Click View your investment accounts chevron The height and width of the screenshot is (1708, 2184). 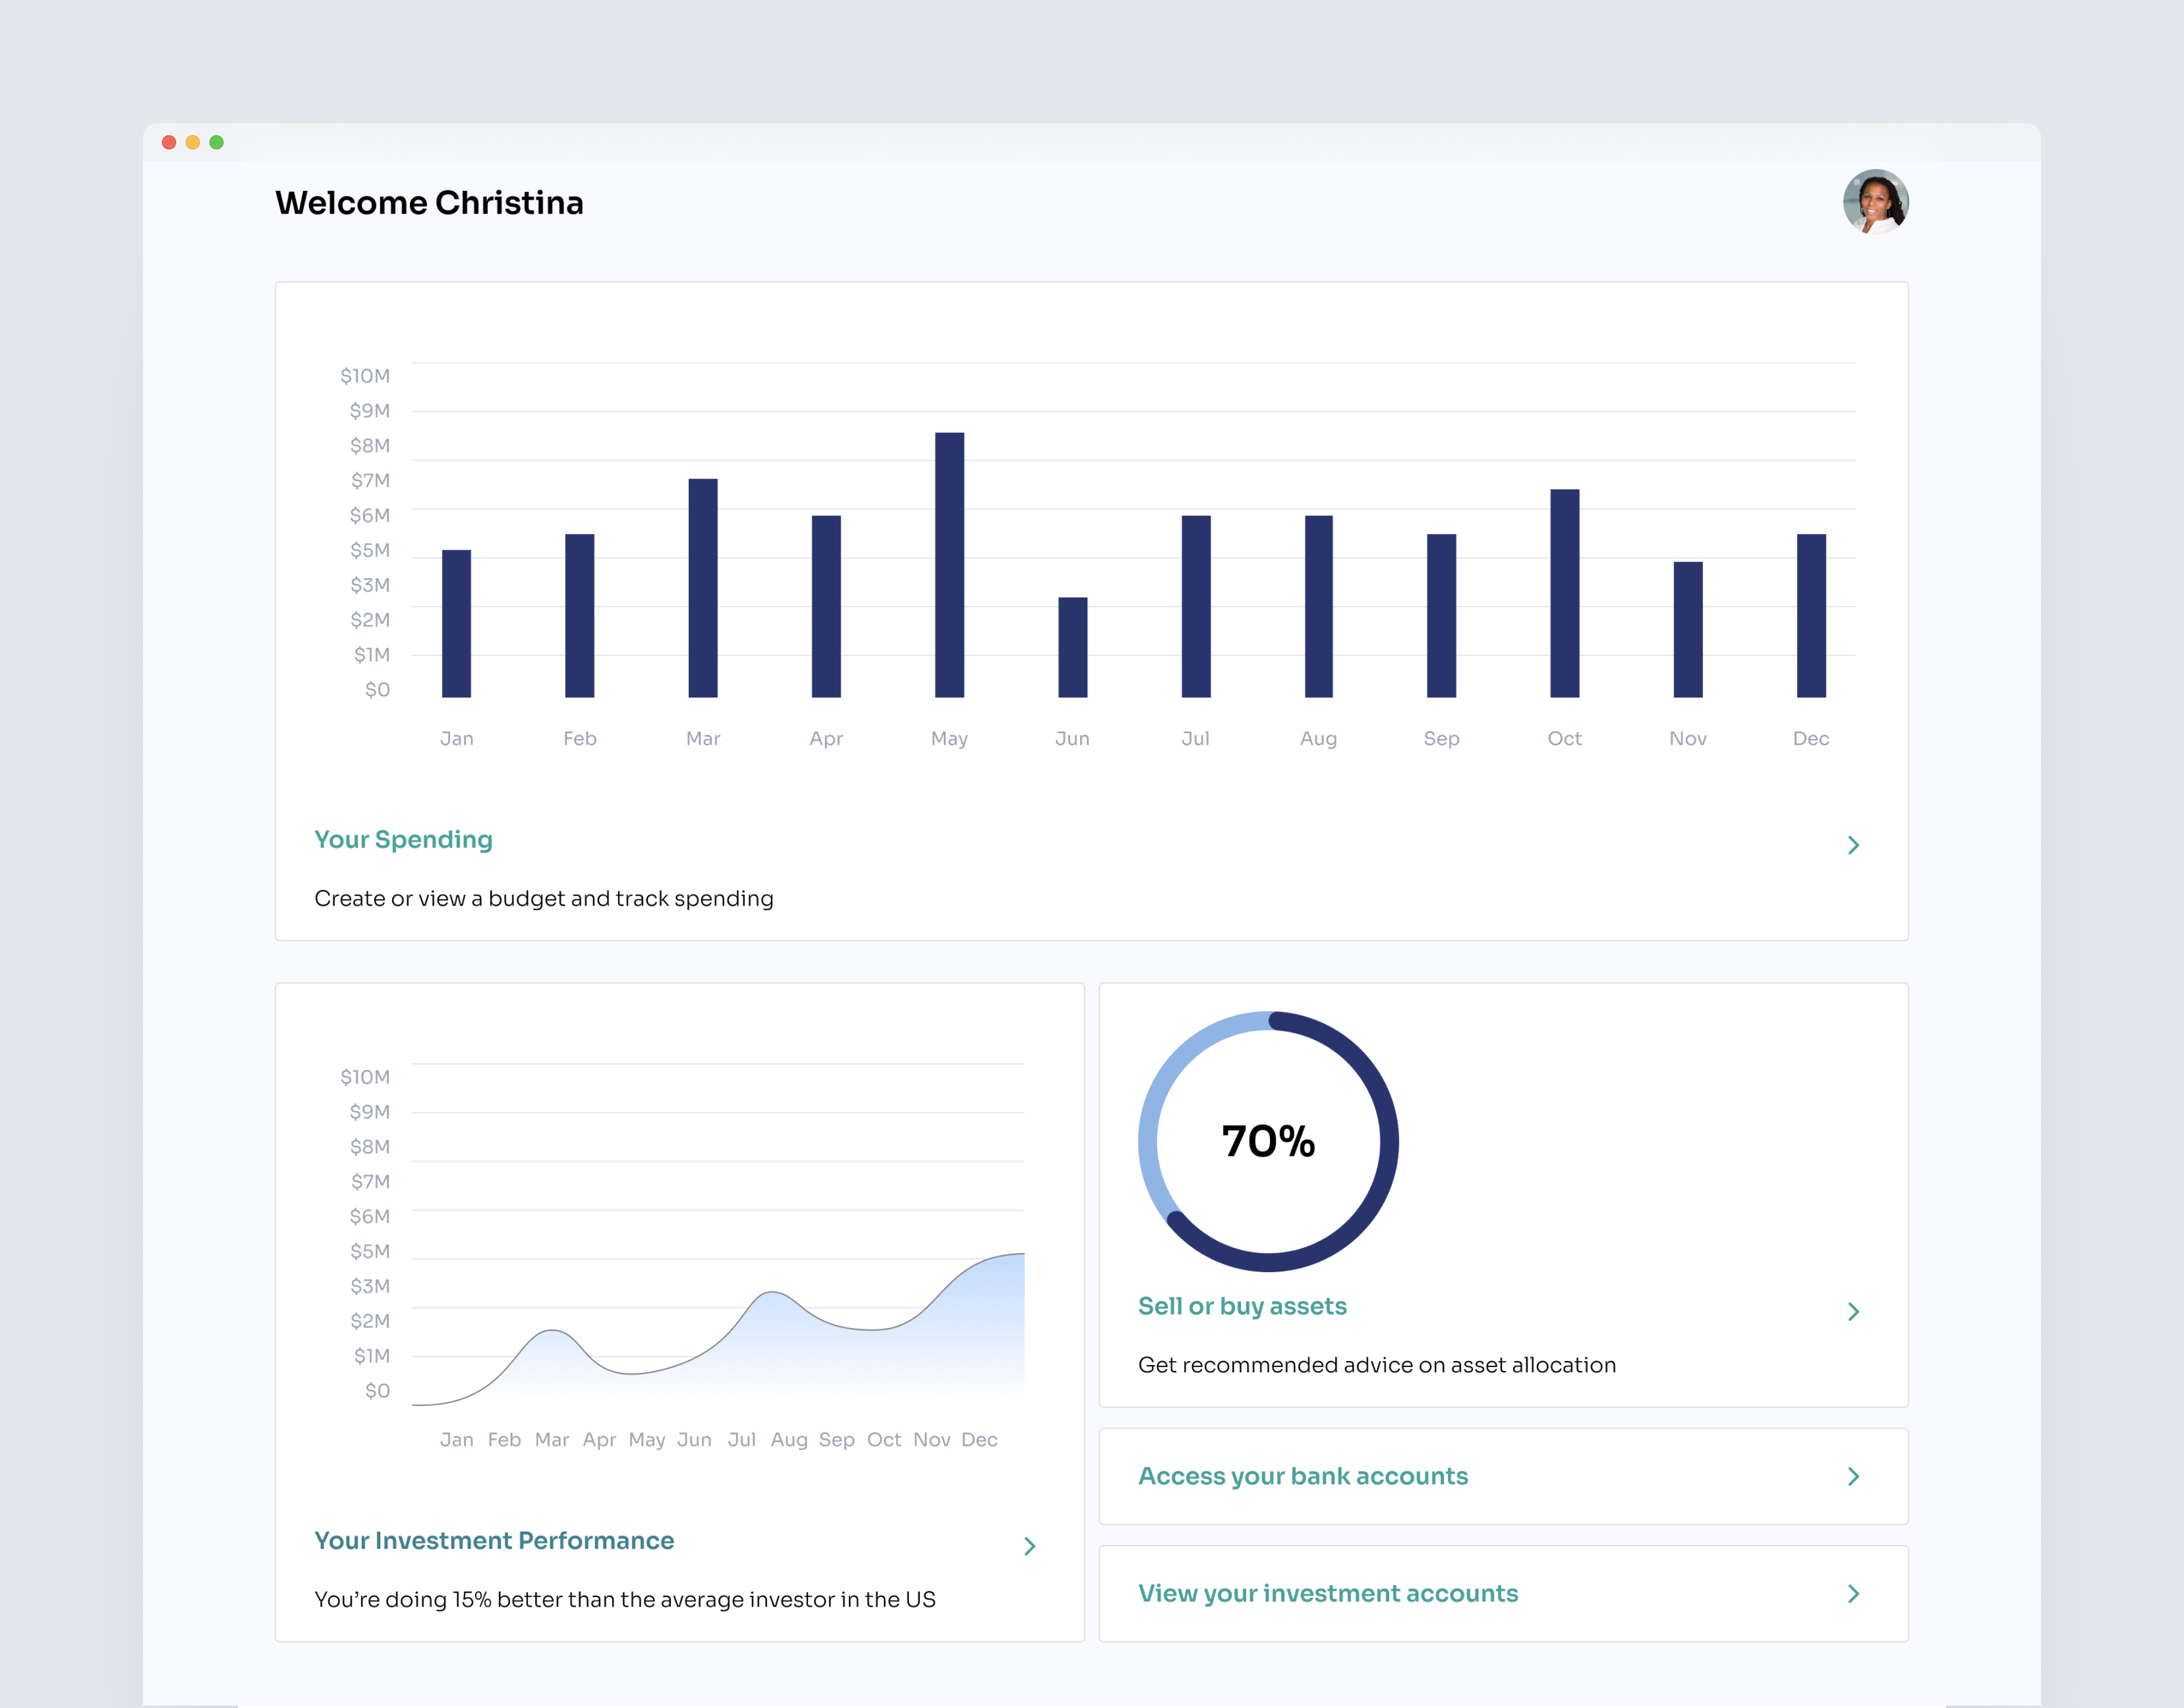click(x=1853, y=1593)
